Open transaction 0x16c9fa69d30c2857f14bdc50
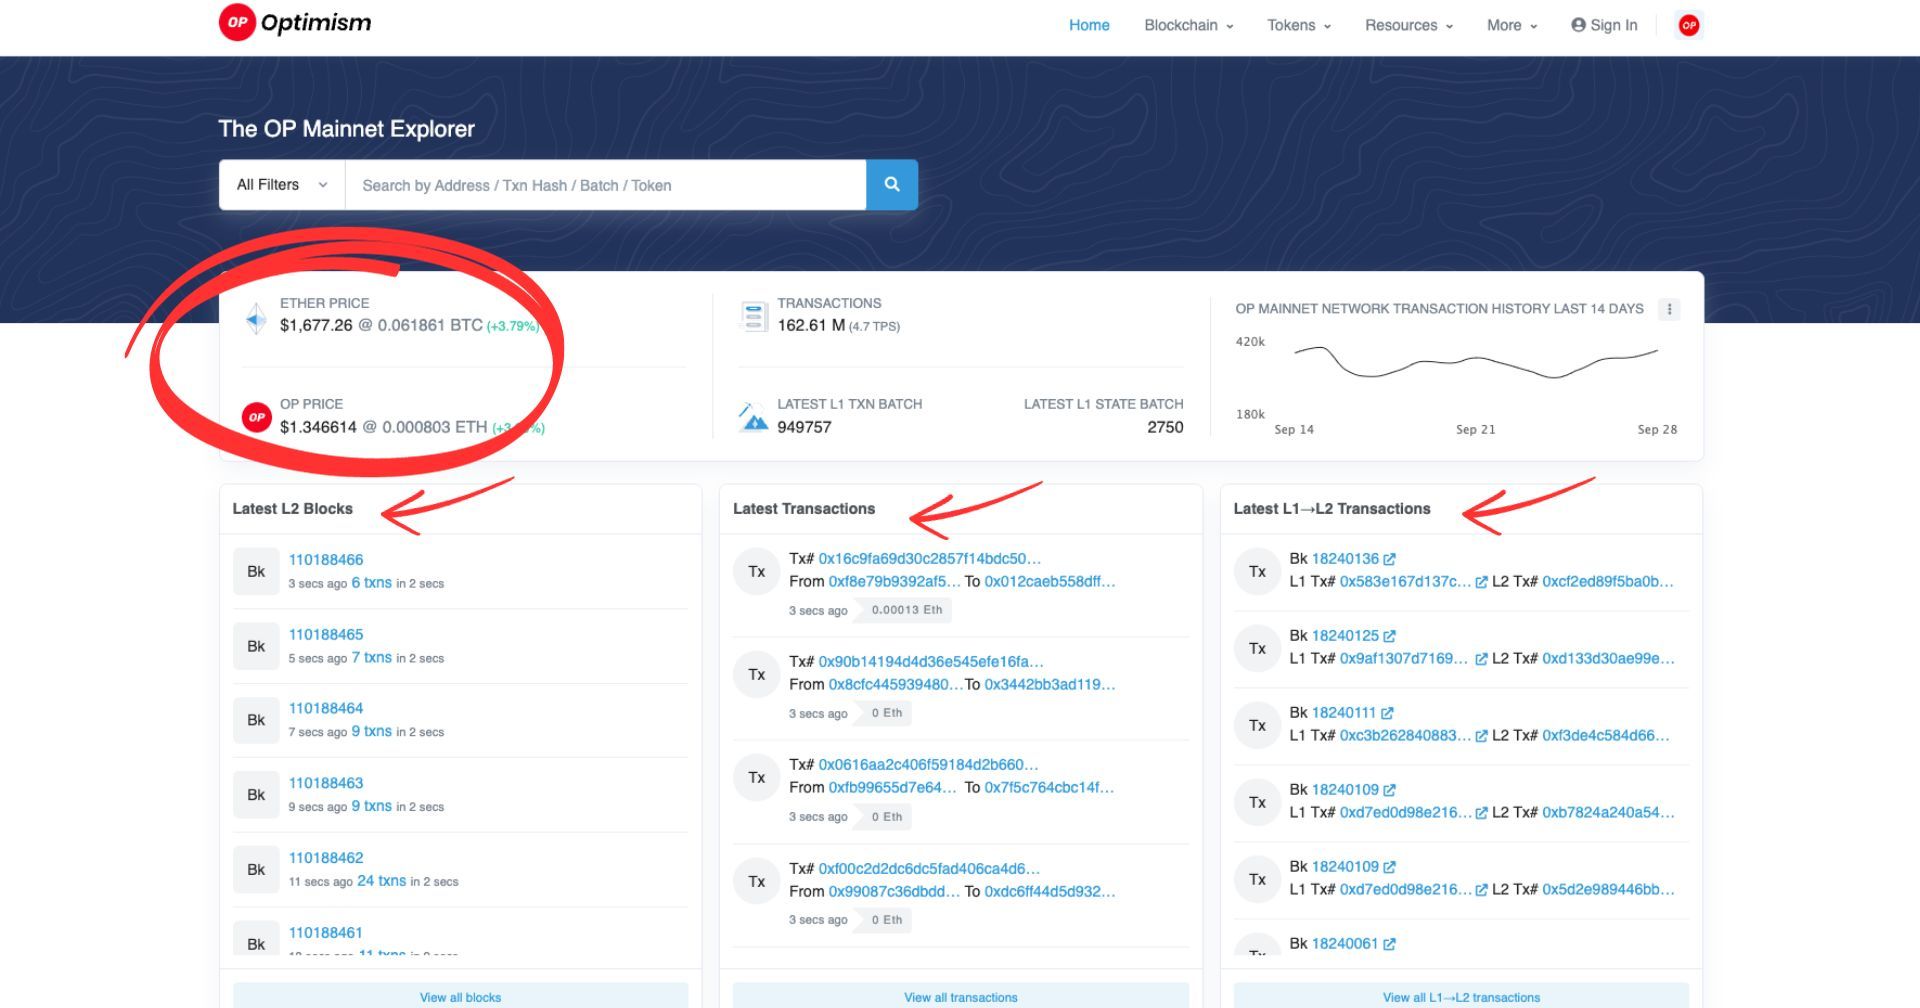Screen dimensions: 1920x1008 930,559
